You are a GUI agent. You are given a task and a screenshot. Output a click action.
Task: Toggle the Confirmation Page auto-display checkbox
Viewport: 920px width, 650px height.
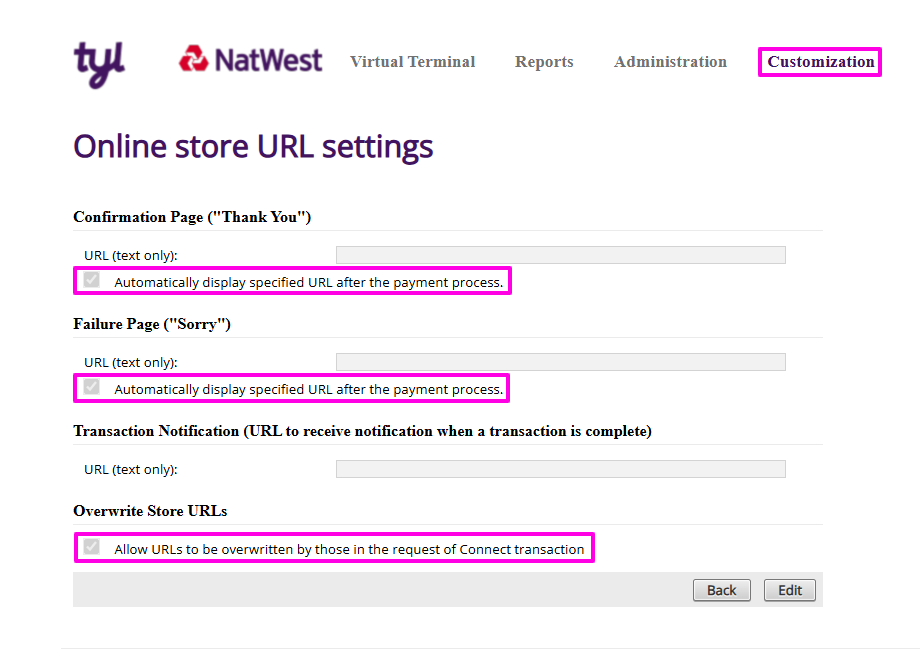coord(92,281)
